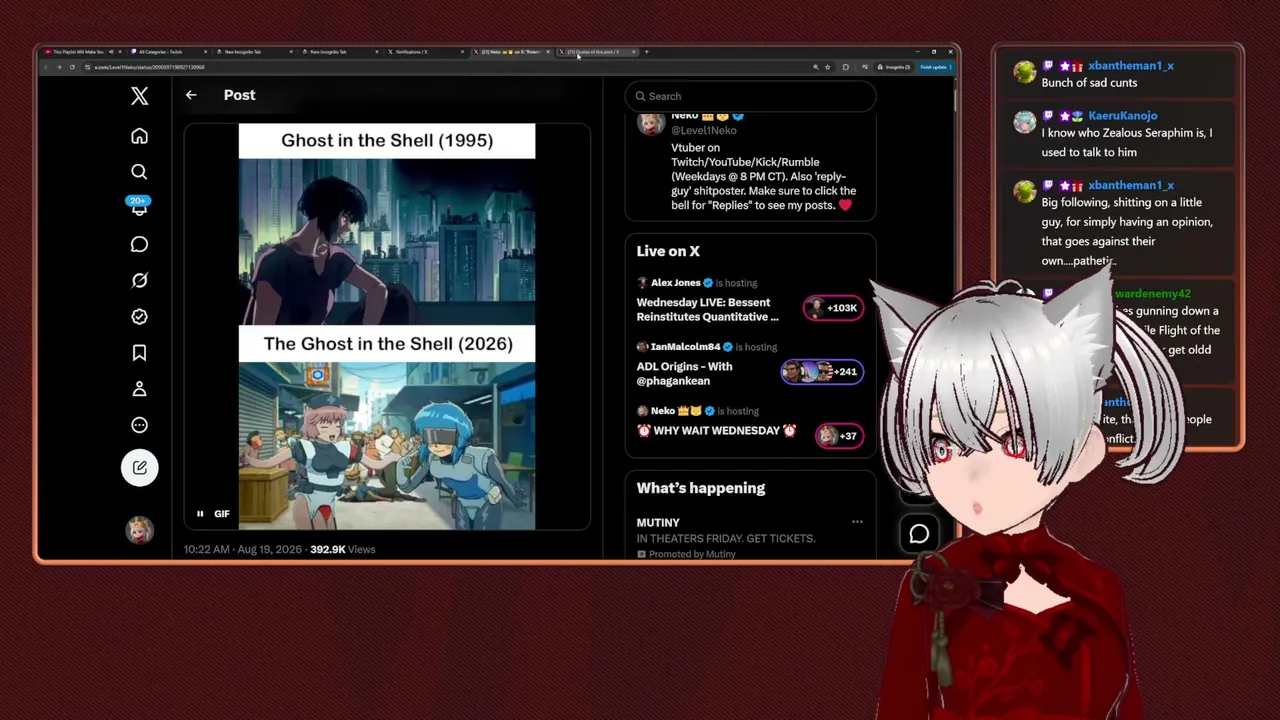Open the More options circle in sidebar
Viewport: 1280px width, 720px height.
pos(139,424)
